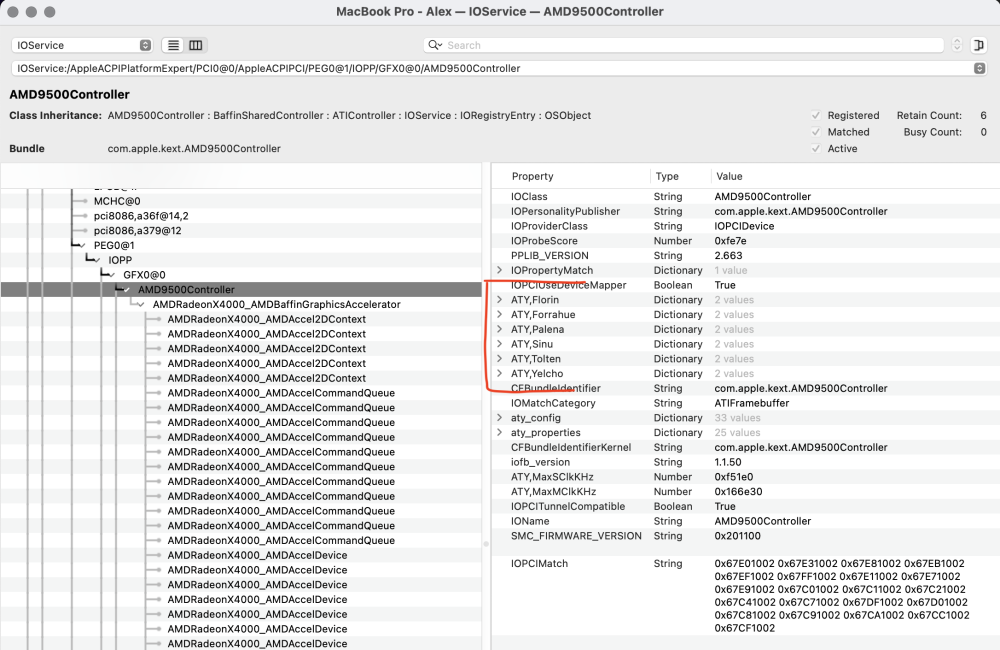Select the iofb_version property row
The height and width of the screenshot is (650, 1000).
(x=746, y=462)
